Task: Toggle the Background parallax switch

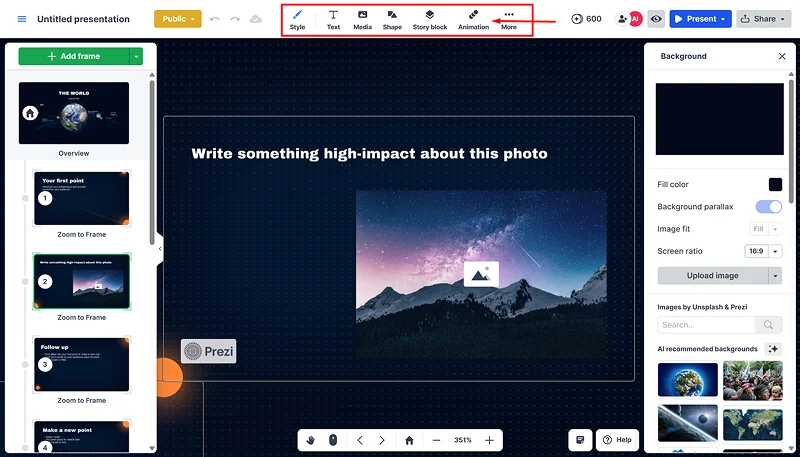Action: point(768,207)
